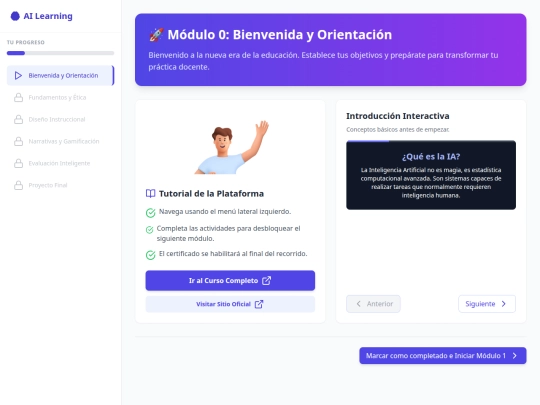Click the TU PROGRESO label
The image size is (540, 405).
click(x=25, y=42)
